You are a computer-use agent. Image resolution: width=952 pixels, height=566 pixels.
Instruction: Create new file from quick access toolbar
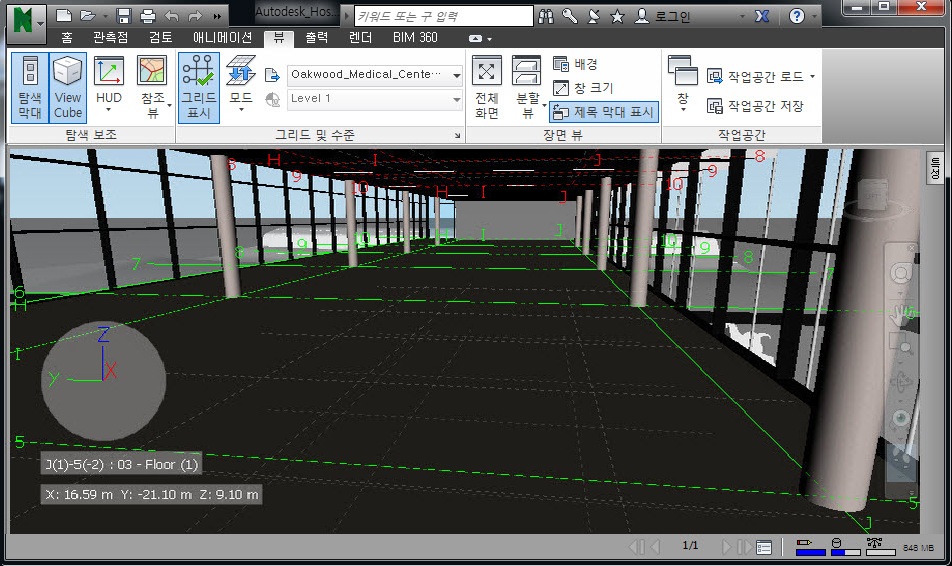coord(64,16)
